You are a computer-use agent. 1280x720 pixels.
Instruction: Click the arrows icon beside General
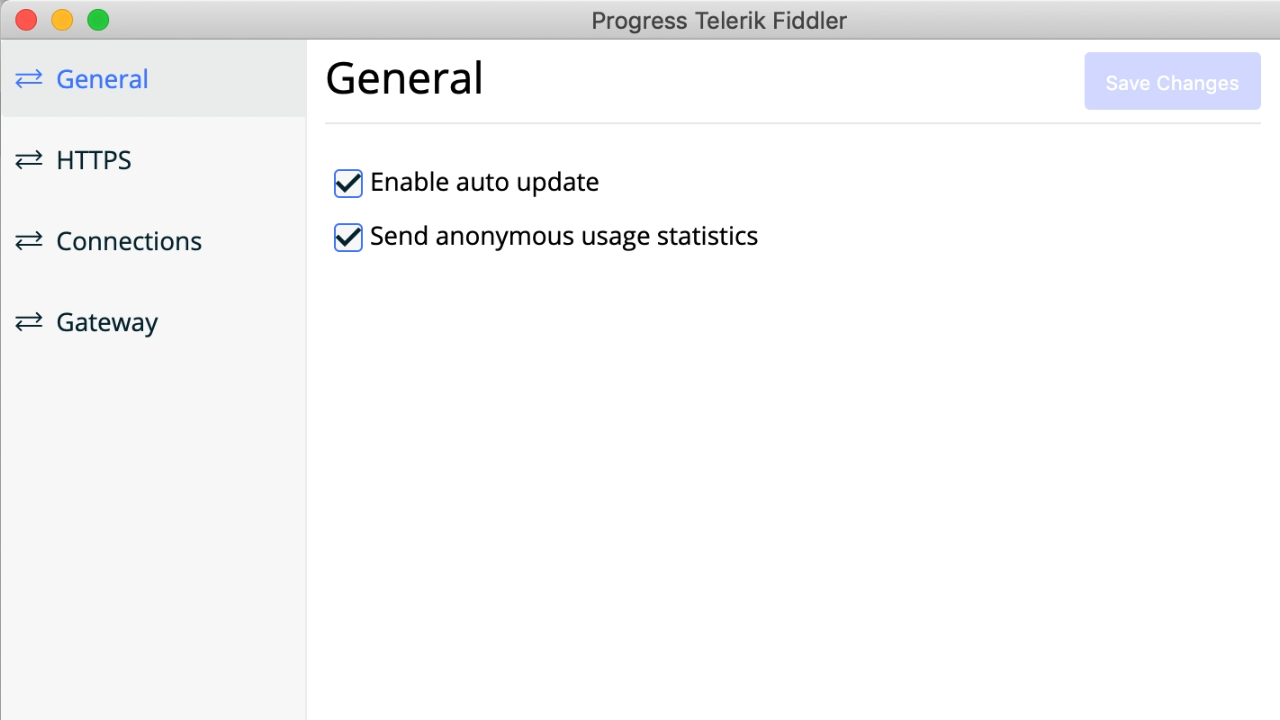[x=29, y=79]
